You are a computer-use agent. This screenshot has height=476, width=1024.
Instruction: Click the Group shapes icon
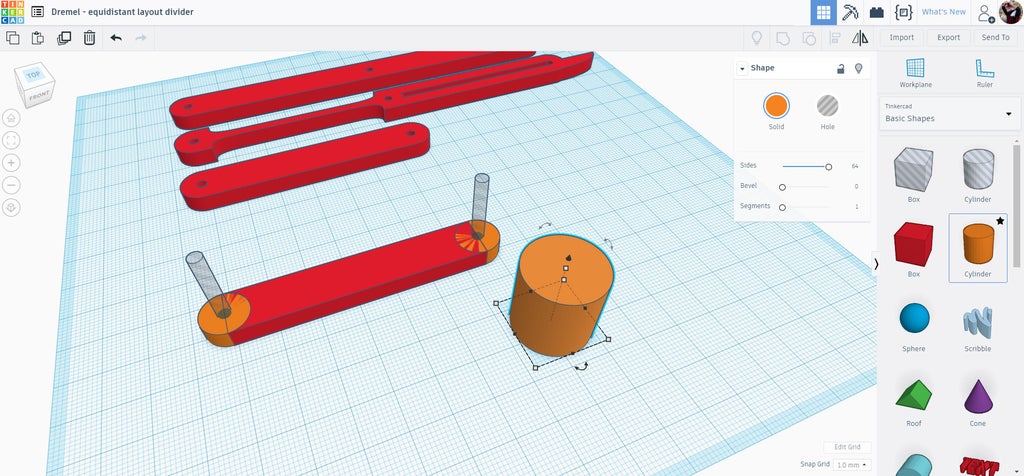coord(782,38)
